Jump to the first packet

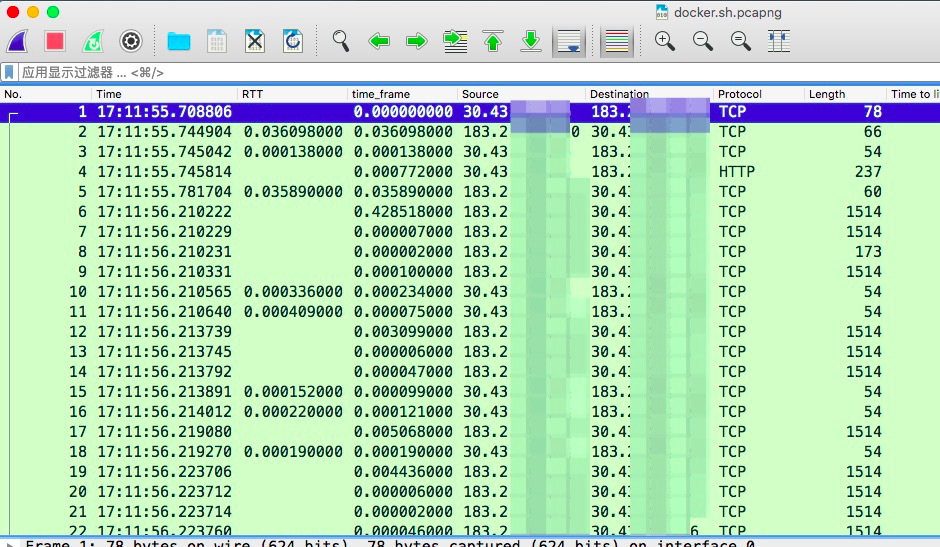pos(493,41)
